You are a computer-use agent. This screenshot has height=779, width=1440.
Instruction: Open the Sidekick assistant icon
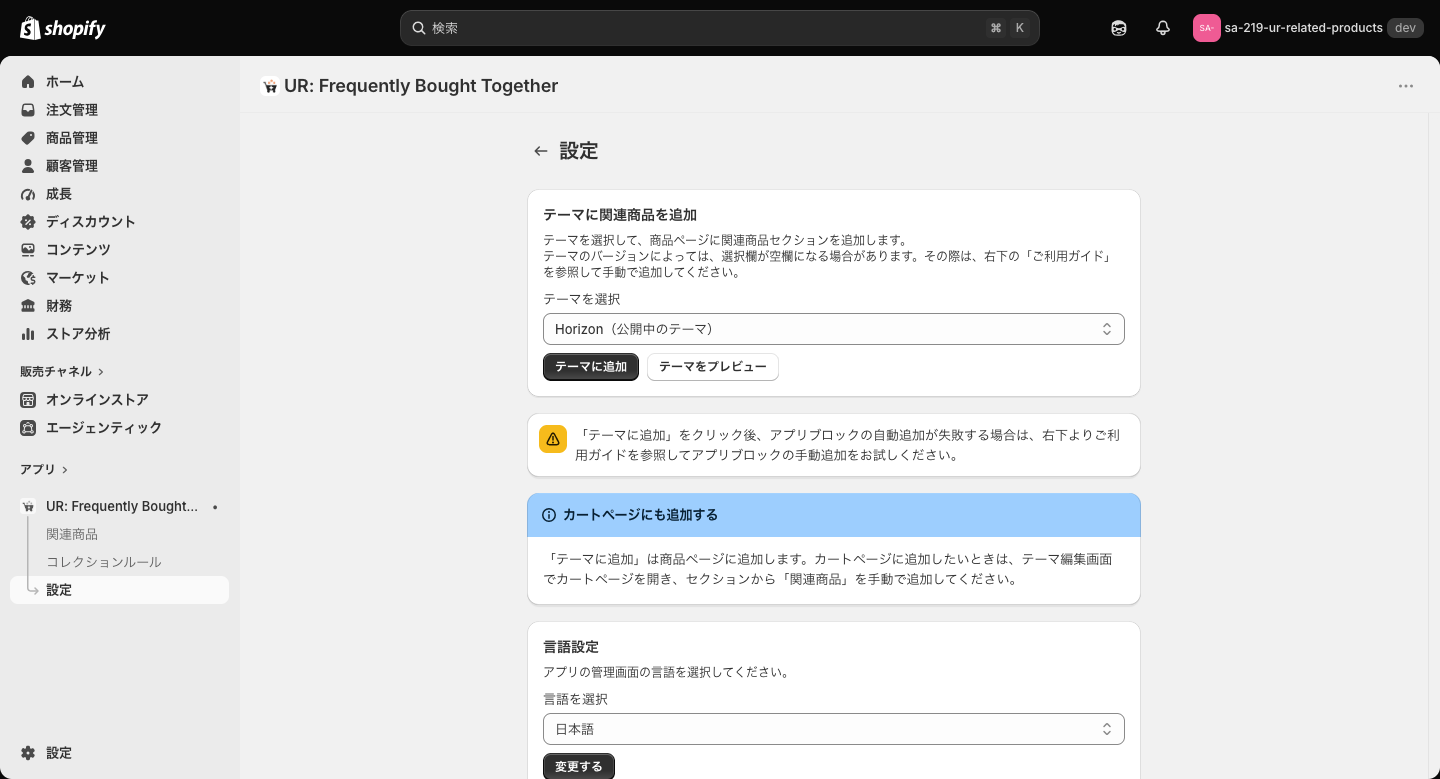click(x=1119, y=28)
